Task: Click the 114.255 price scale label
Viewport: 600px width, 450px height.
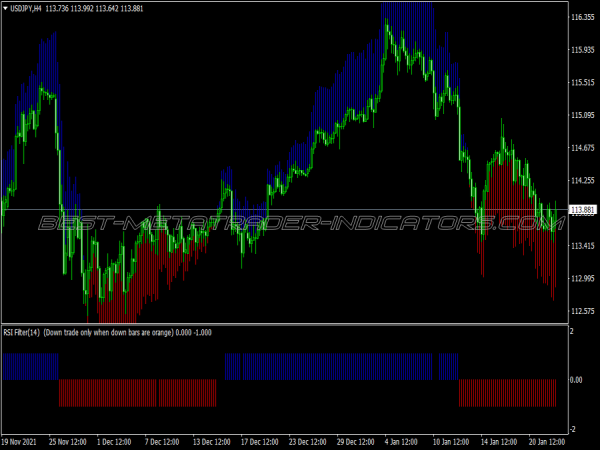Action: pyautogui.click(x=582, y=181)
